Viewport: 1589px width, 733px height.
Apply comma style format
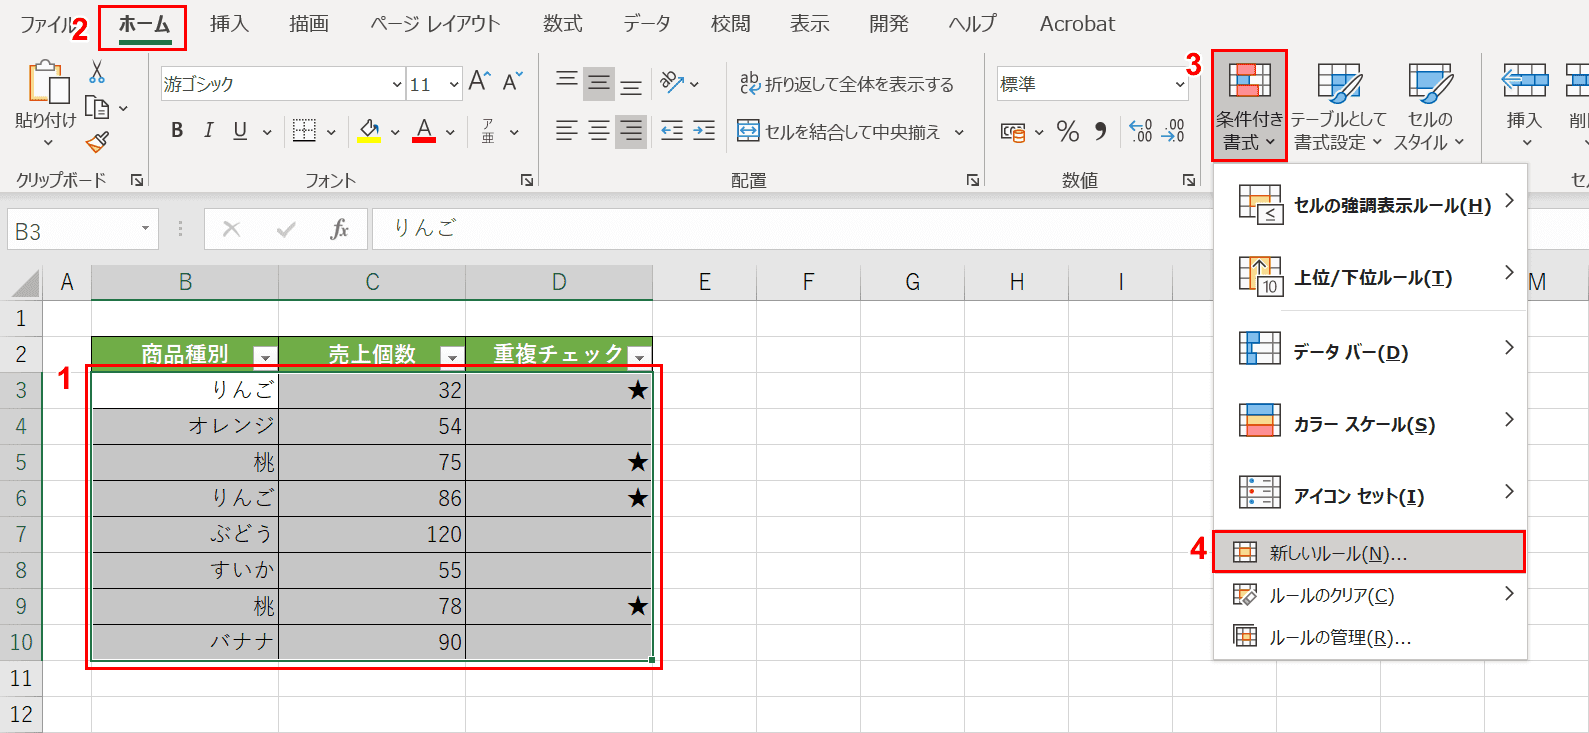[1100, 131]
